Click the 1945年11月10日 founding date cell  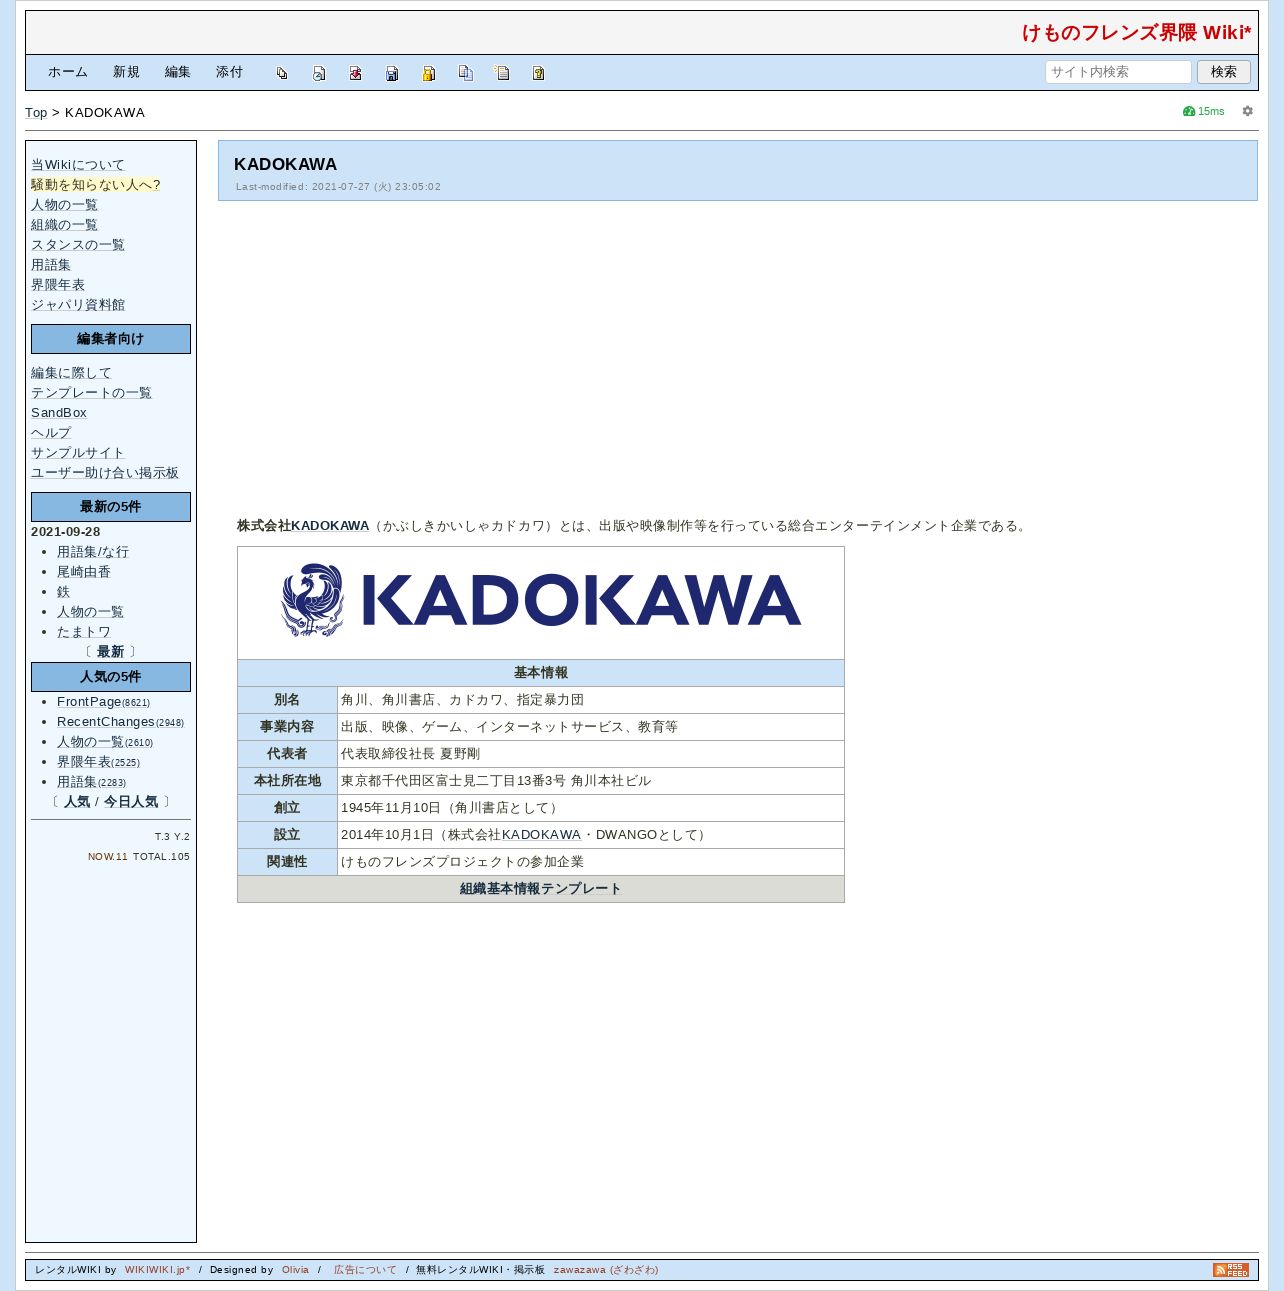tap(591, 808)
